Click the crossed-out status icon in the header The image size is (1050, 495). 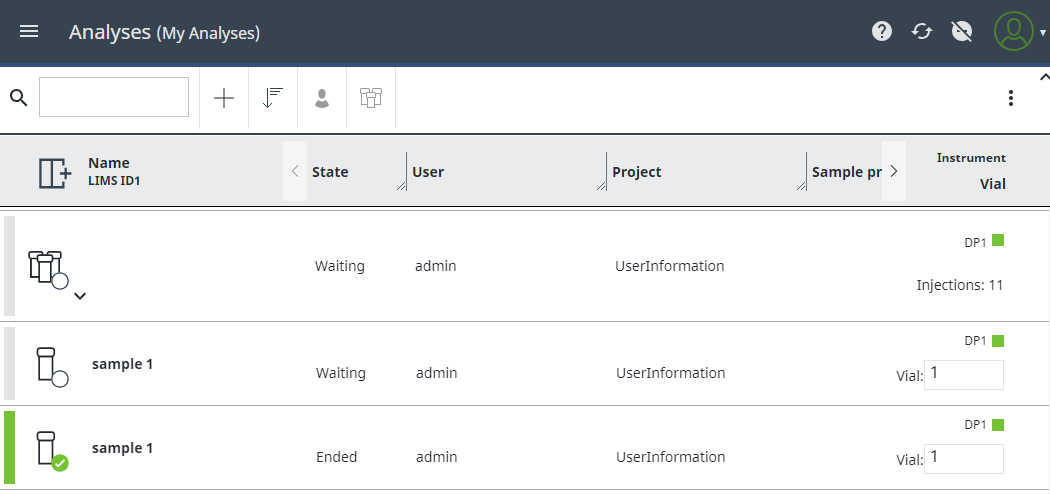[x=962, y=31]
